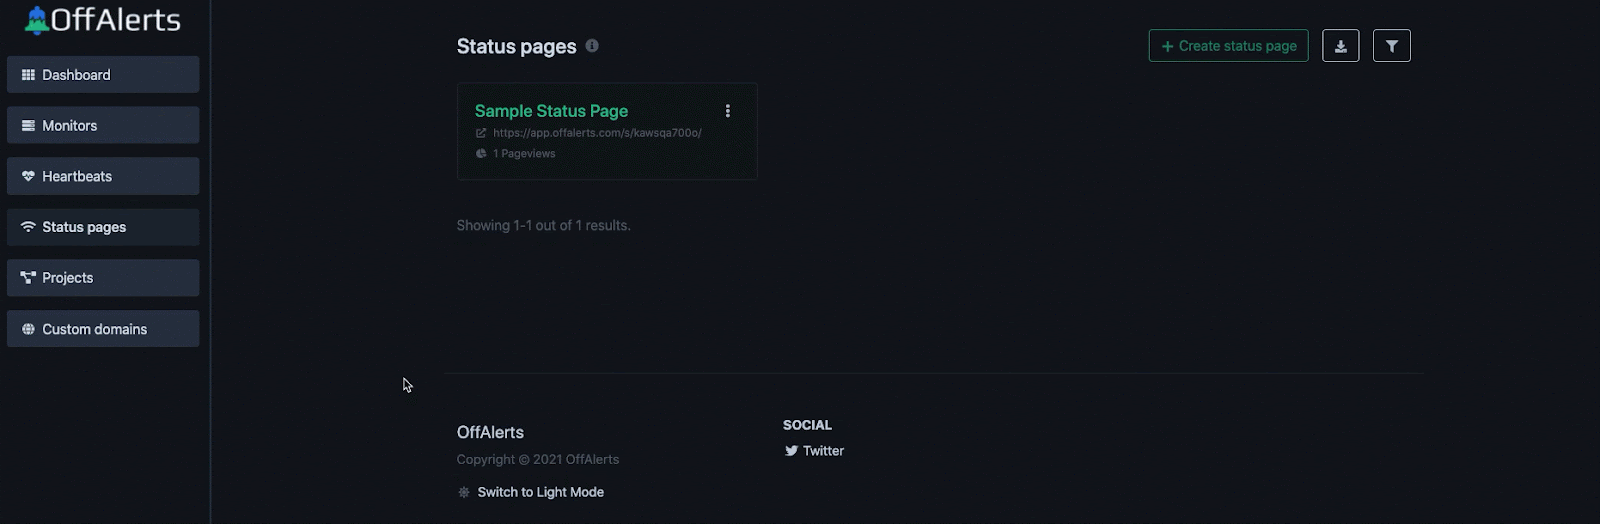This screenshot has height=524, width=1600.
Task: Open the filter funnel icon button
Action: coord(1392,46)
